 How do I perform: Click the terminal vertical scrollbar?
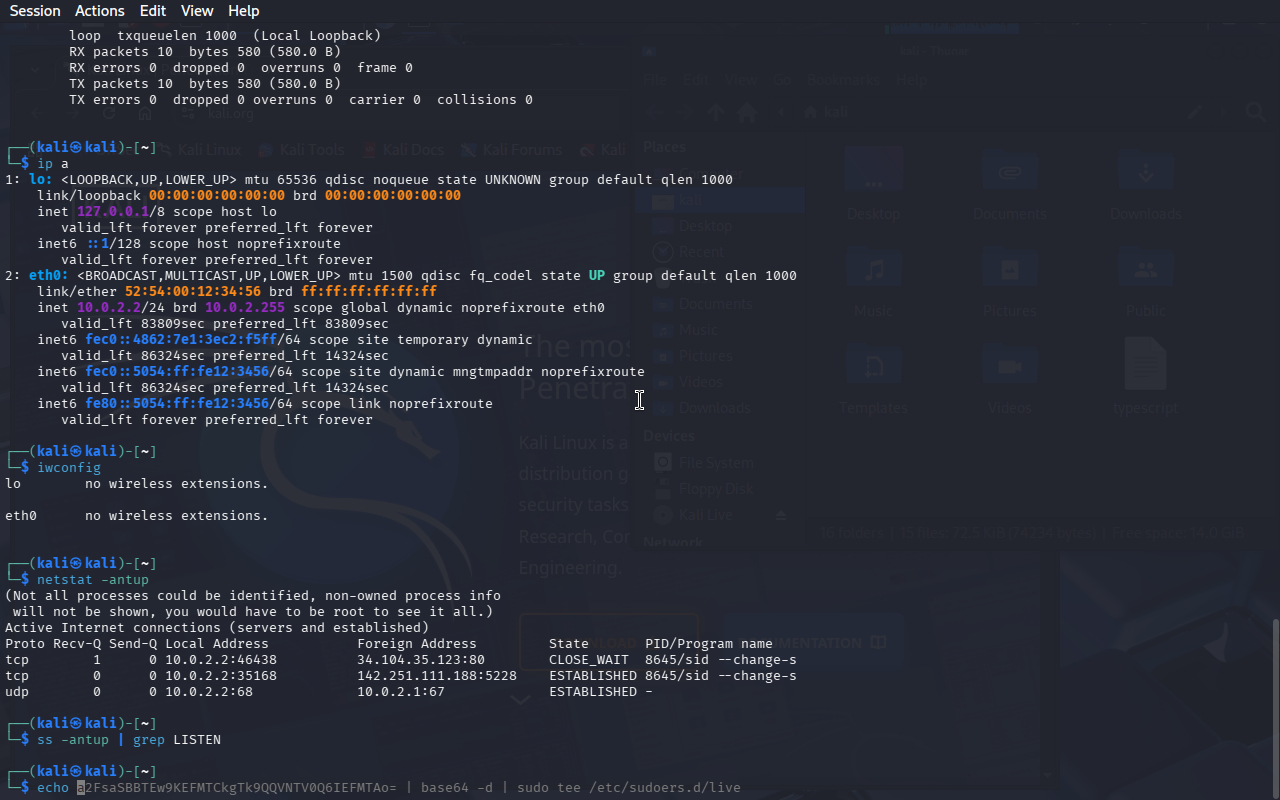coord(1274,700)
